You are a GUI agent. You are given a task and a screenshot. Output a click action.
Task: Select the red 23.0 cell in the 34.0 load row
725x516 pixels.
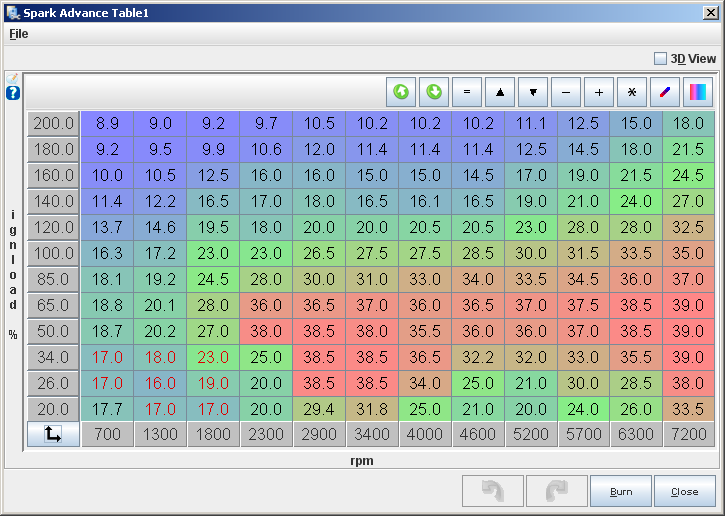213,357
